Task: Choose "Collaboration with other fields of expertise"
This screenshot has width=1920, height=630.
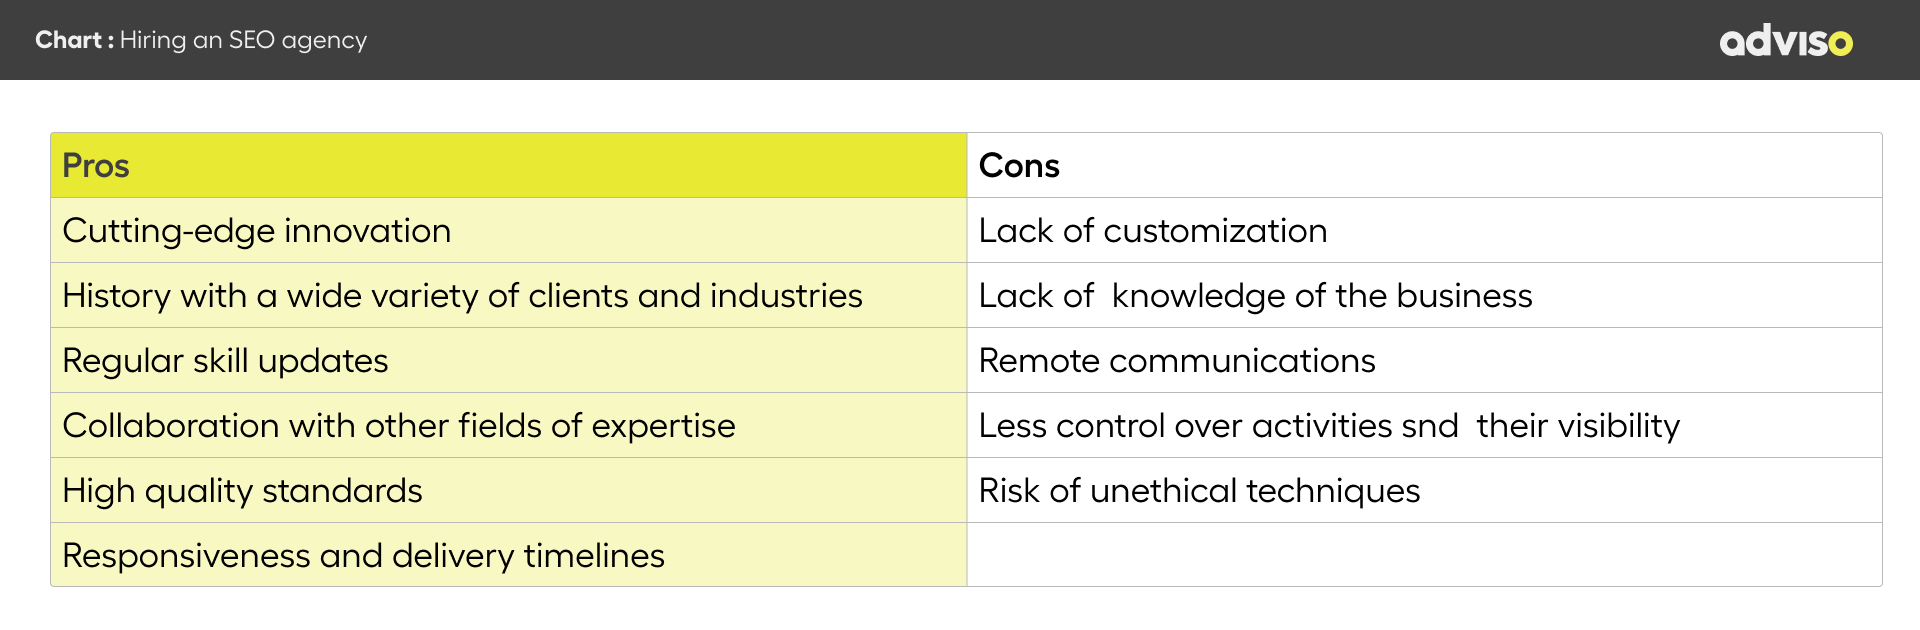Action: point(399,426)
